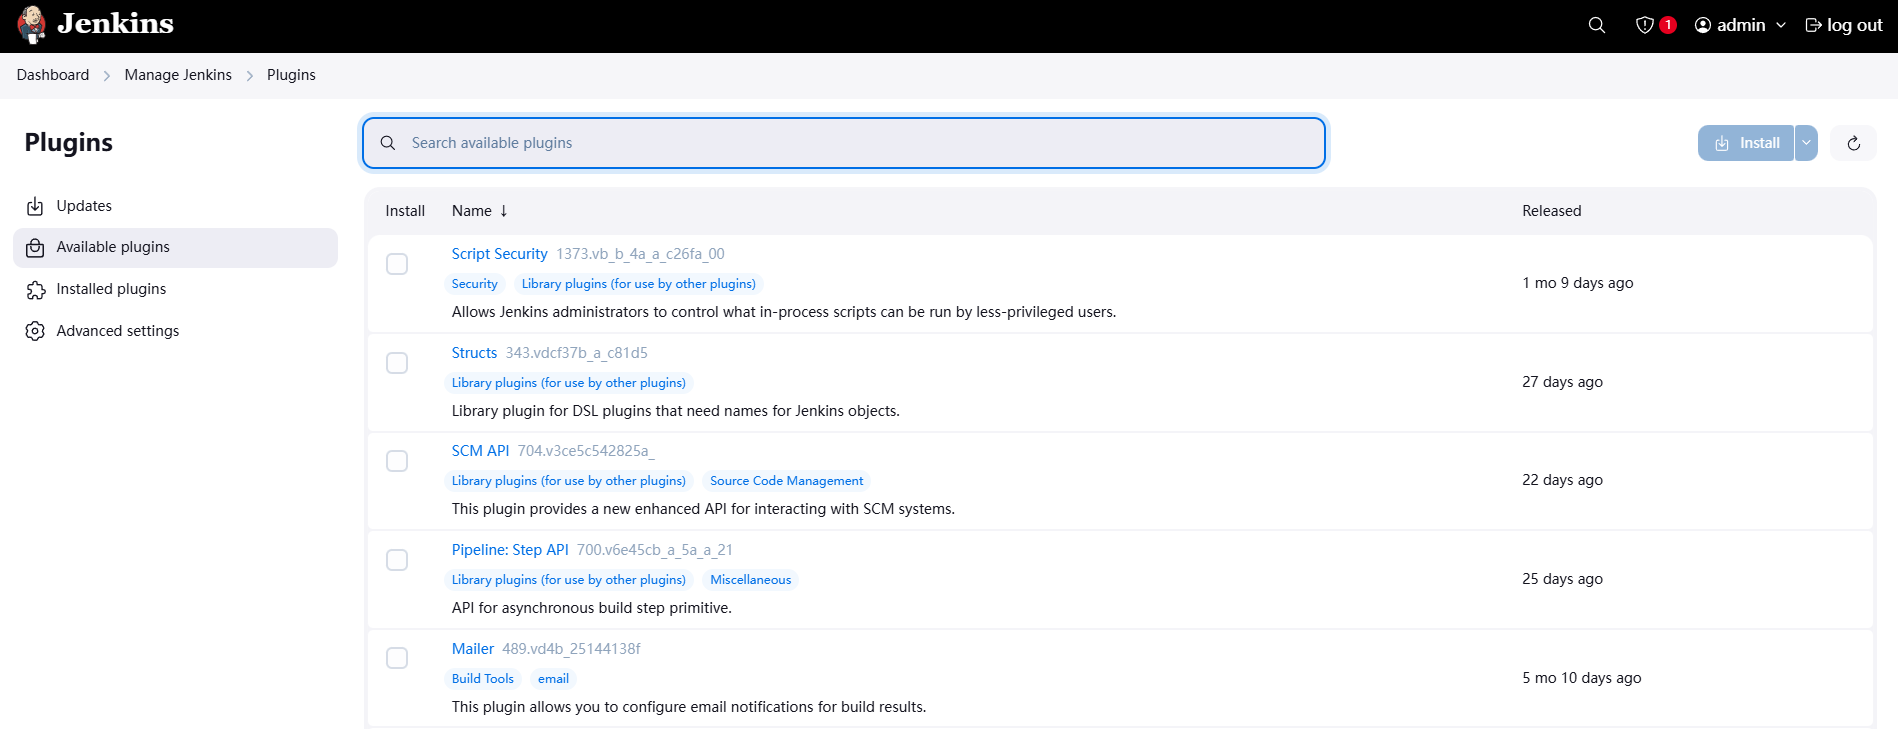This screenshot has width=1898, height=729.
Task: Open the security shield warnings icon
Action: pyautogui.click(x=1644, y=25)
